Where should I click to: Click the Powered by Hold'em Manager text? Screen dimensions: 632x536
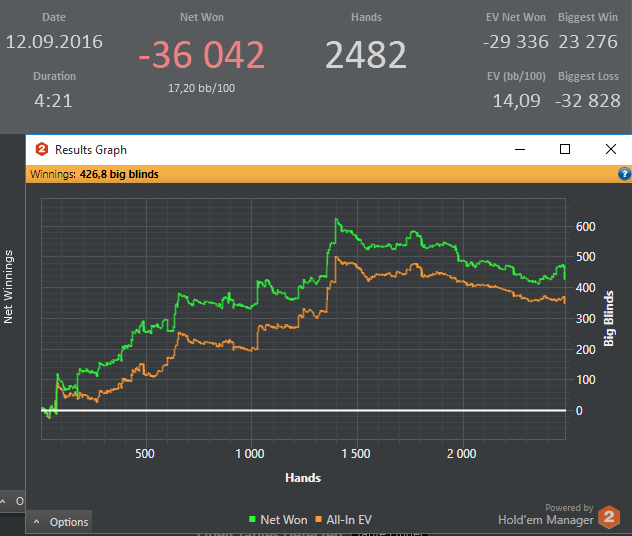(x=546, y=515)
